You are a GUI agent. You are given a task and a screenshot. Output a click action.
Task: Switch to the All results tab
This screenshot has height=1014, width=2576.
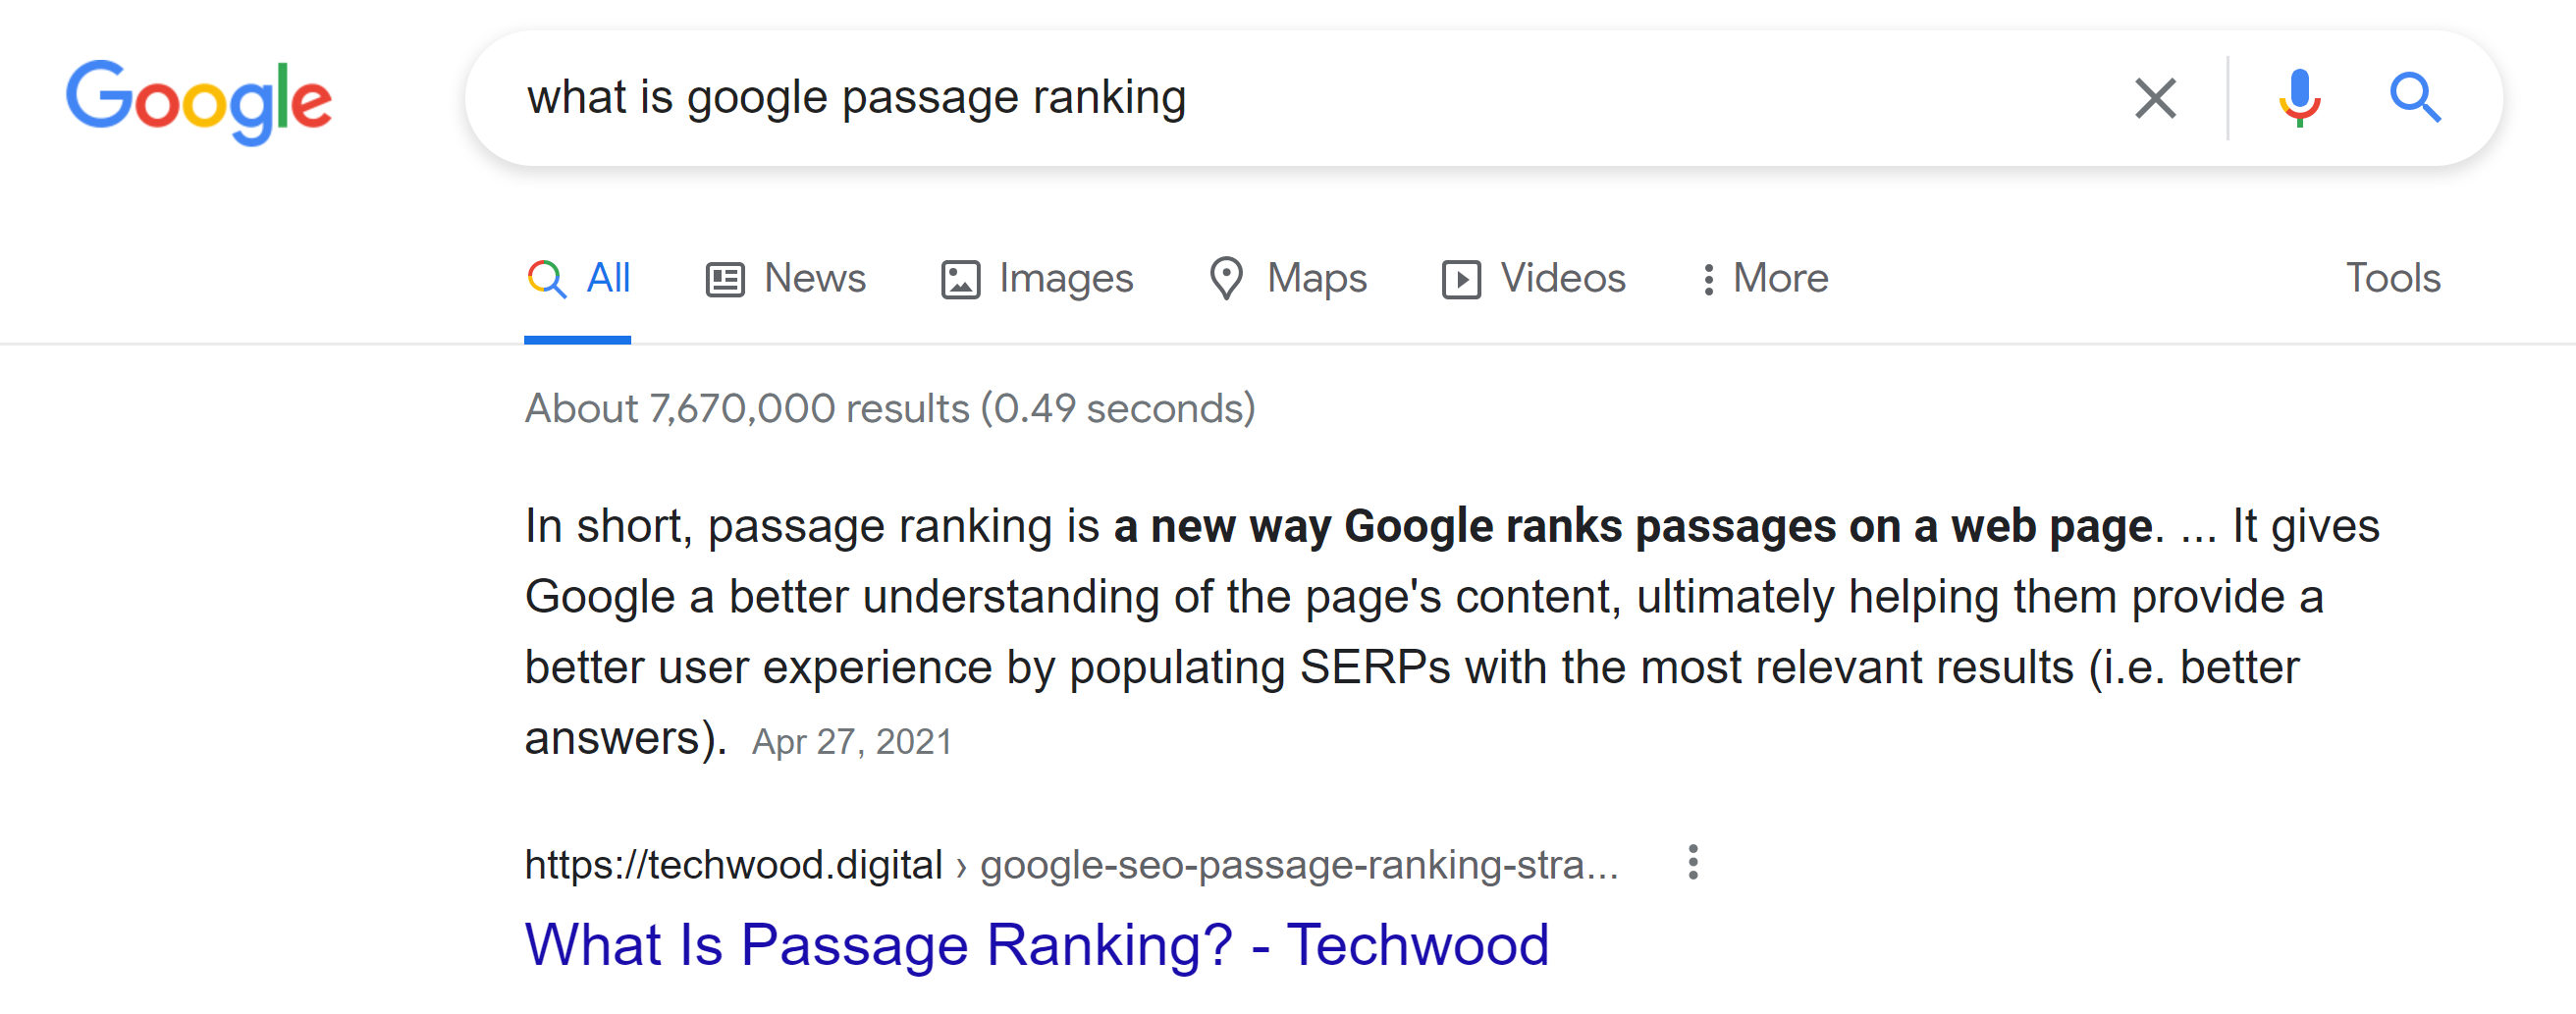click(578, 279)
